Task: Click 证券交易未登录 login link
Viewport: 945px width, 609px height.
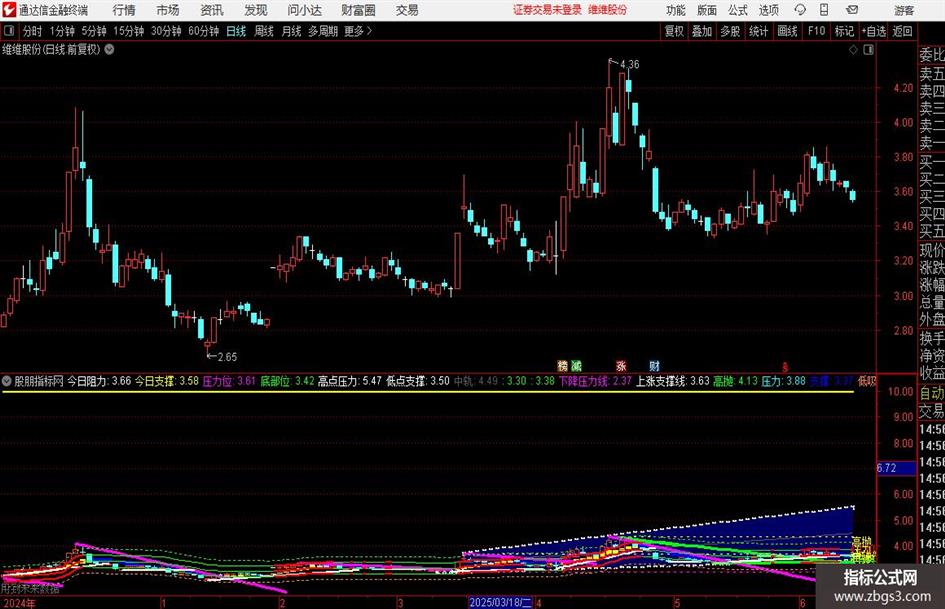Action: [547, 10]
